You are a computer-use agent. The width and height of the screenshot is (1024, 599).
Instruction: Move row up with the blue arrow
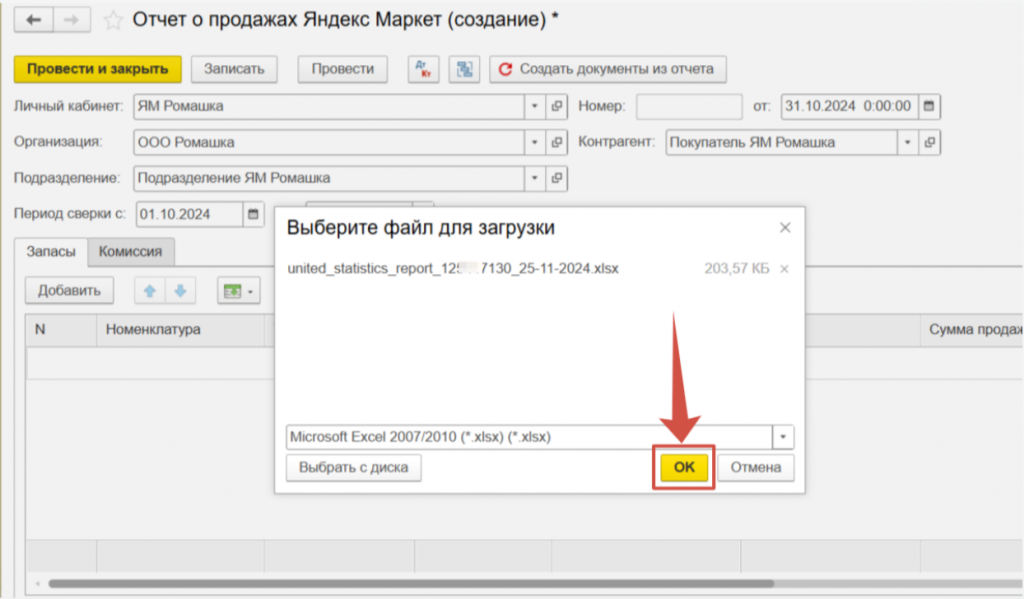150,291
